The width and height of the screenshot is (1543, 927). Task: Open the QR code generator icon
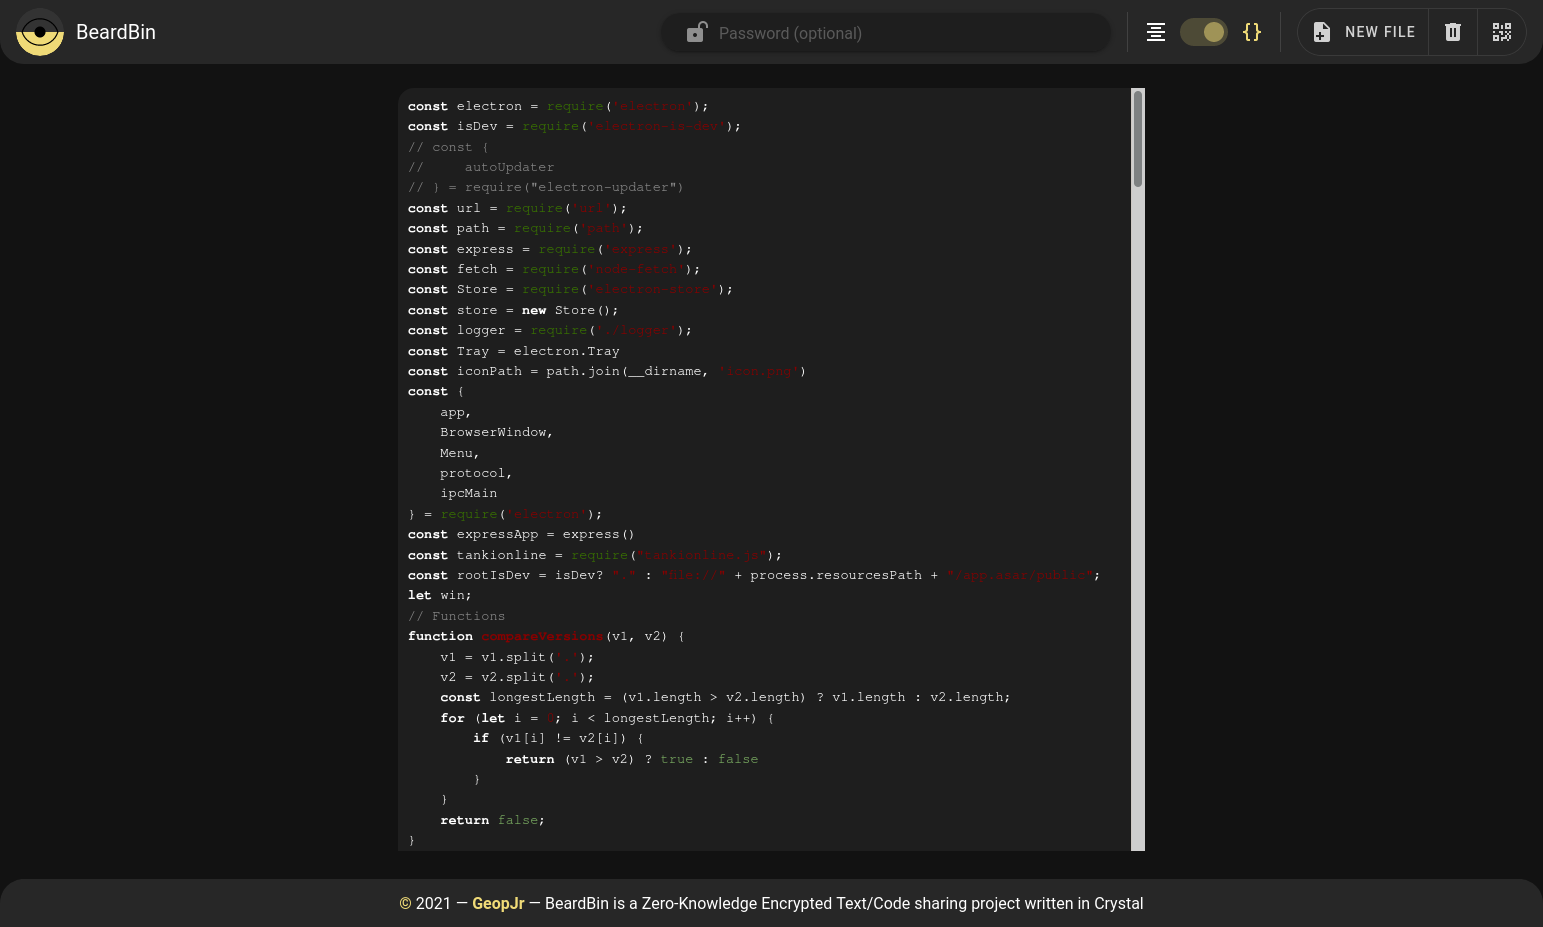1501,32
